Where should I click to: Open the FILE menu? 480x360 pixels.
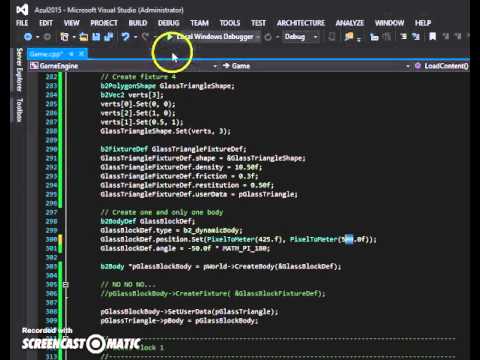click(22, 23)
